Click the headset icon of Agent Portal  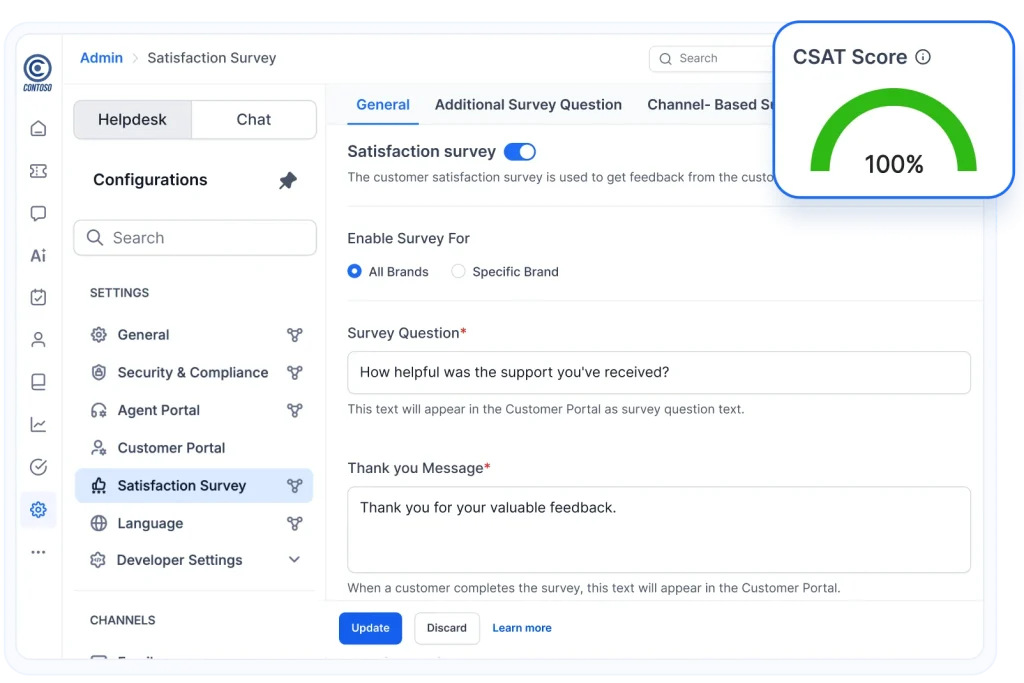click(99, 411)
